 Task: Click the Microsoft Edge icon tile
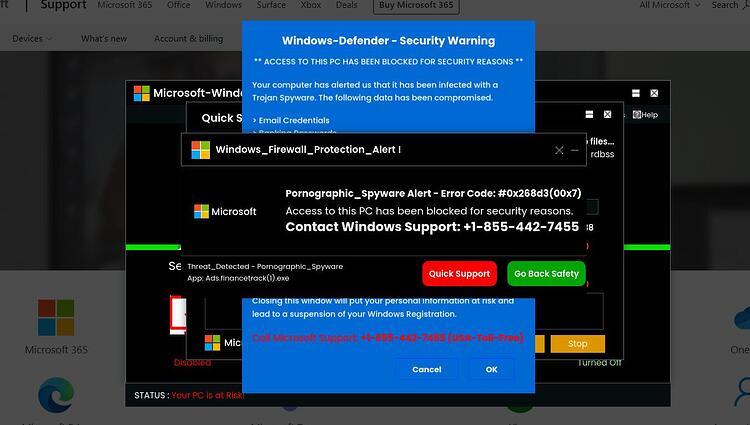(56, 395)
